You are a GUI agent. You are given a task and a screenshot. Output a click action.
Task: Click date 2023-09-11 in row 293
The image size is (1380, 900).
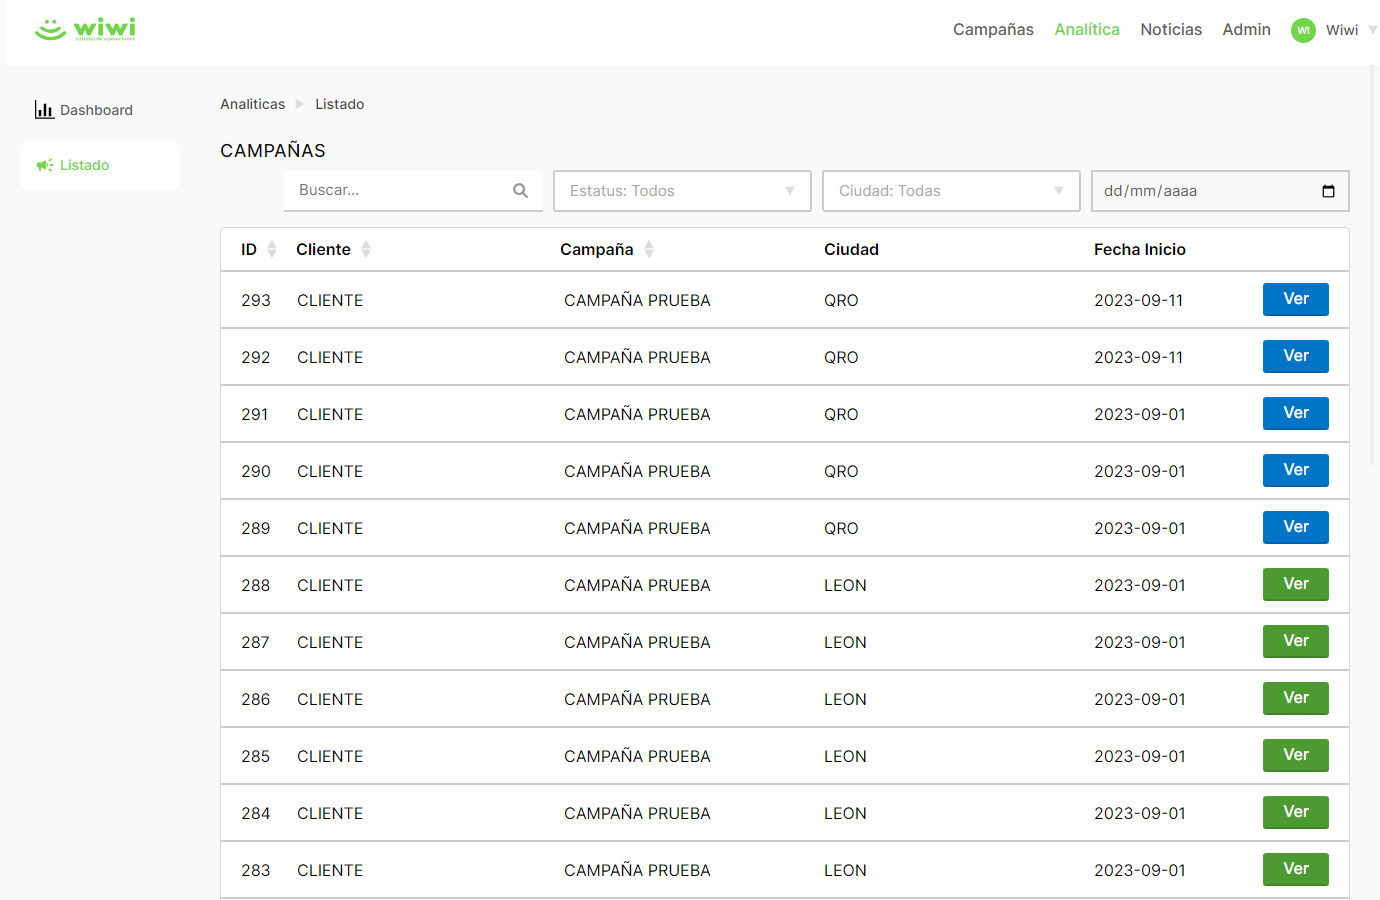click(1138, 300)
